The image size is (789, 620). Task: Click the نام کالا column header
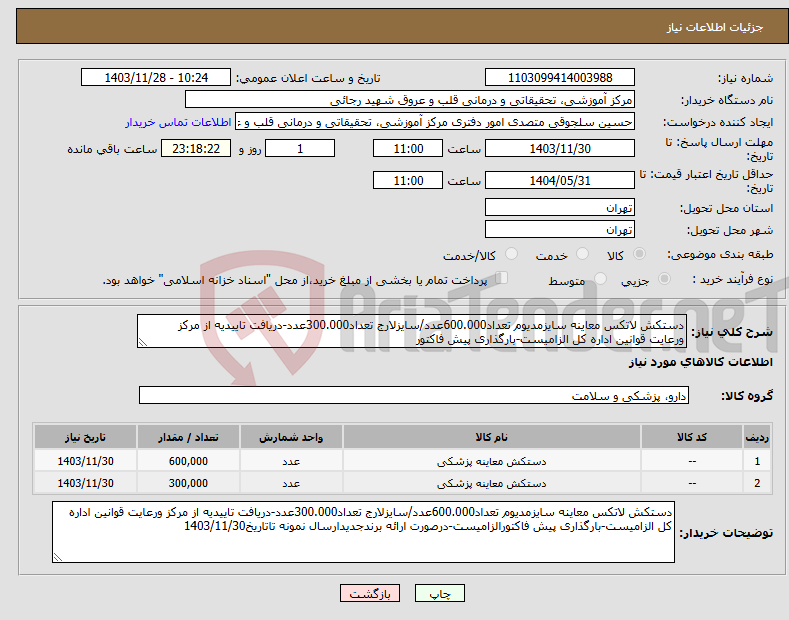pyautogui.click(x=492, y=437)
